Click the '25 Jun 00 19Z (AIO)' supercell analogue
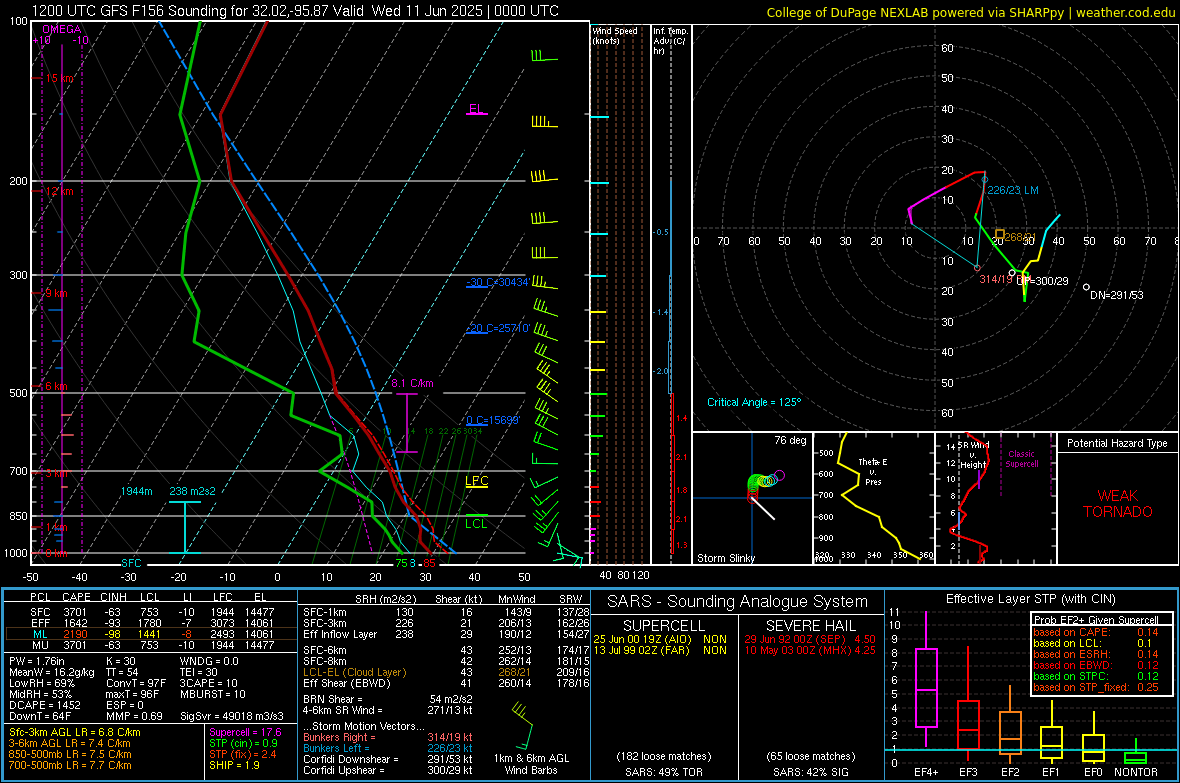 click(x=642, y=639)
